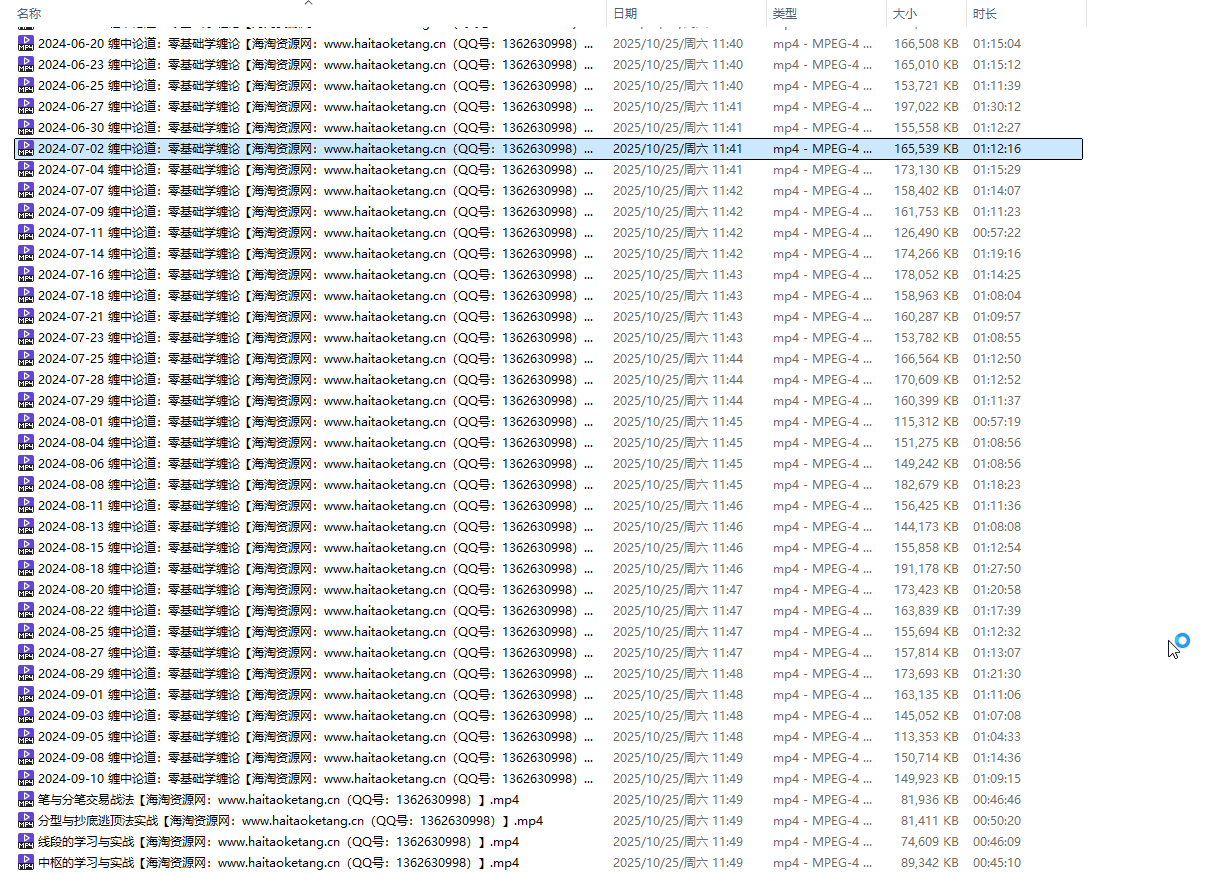Sort the list by 大小 column
This screenshot has height=874, width=1227.
[904, 14]
